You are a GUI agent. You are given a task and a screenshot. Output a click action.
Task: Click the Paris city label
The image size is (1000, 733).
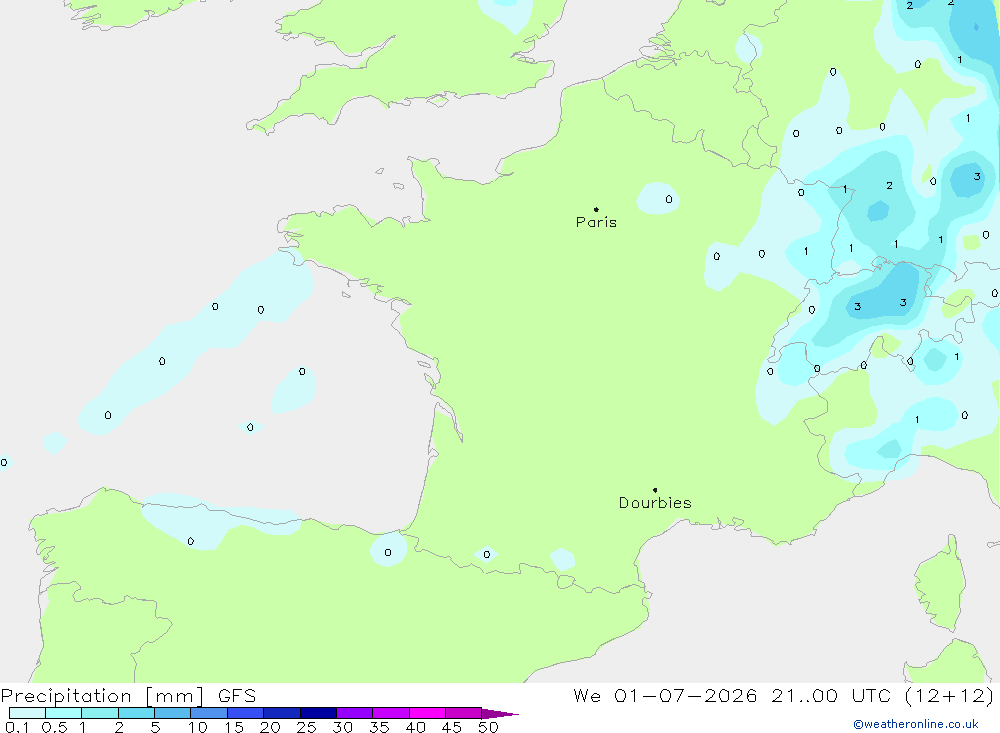[x=596, y=222]
